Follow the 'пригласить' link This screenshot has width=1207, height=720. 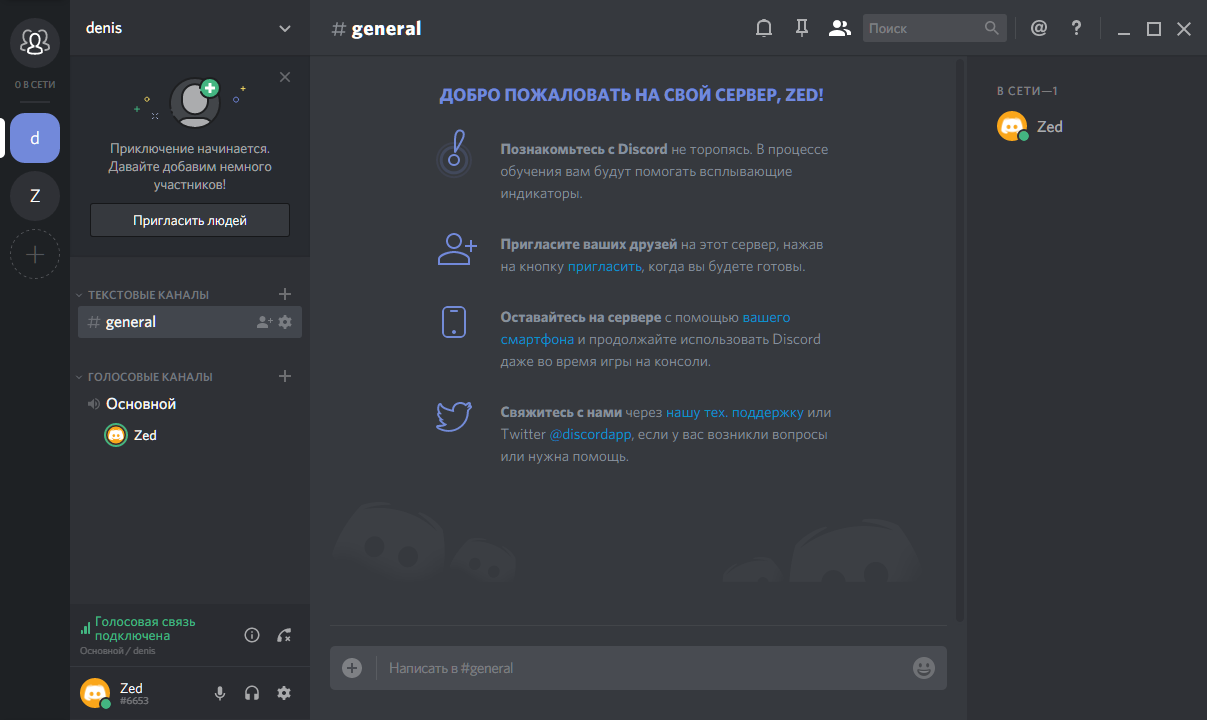pyautogui.click(x=604, y=267)
